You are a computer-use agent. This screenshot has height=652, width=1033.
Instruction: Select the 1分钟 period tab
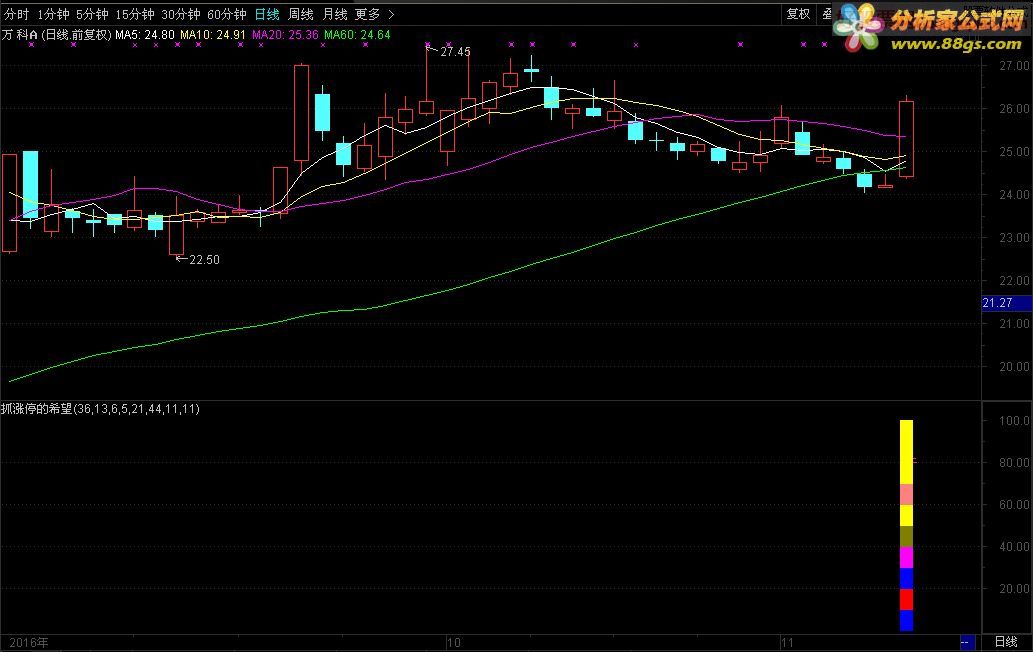(53, 14)
